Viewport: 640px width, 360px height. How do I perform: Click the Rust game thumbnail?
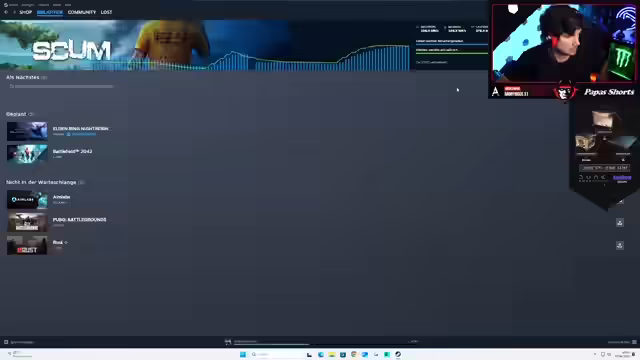pos(27,245)
